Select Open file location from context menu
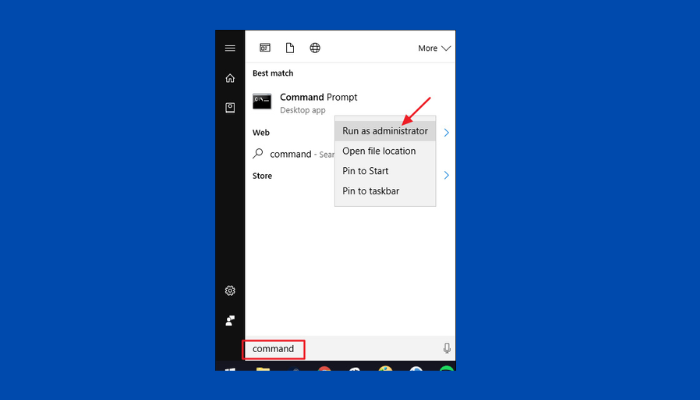The width and height of the screenshot is (700, 400). point(379,151)
